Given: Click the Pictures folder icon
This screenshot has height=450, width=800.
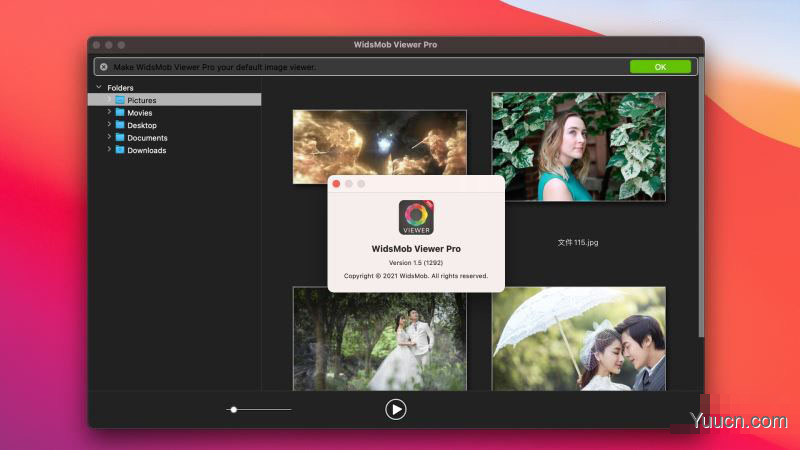Looking at the screenshot, I should coord(120,100).
